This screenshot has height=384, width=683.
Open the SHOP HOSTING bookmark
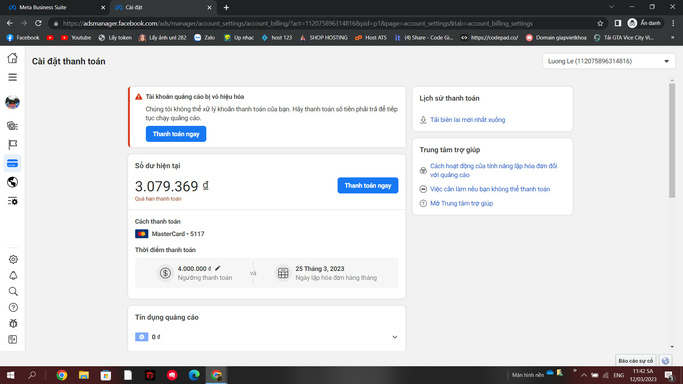[324, 38]
